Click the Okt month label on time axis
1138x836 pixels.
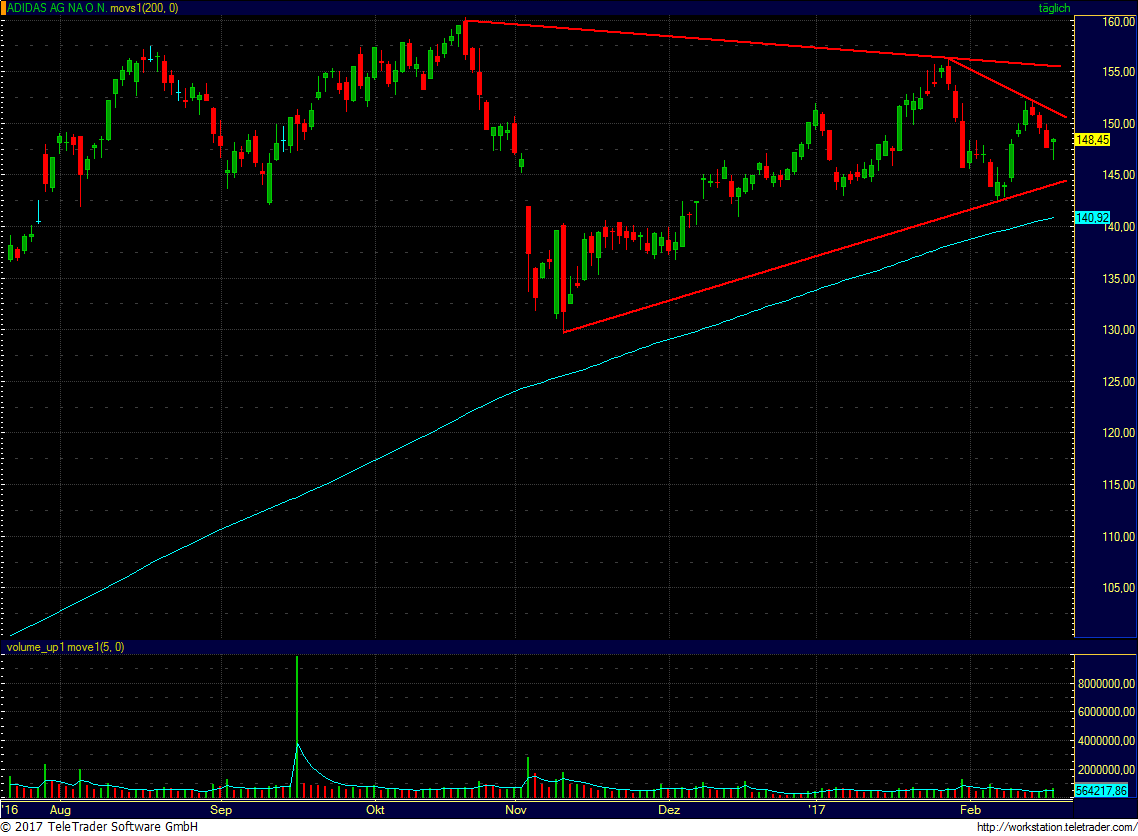[x=375, y=810]
